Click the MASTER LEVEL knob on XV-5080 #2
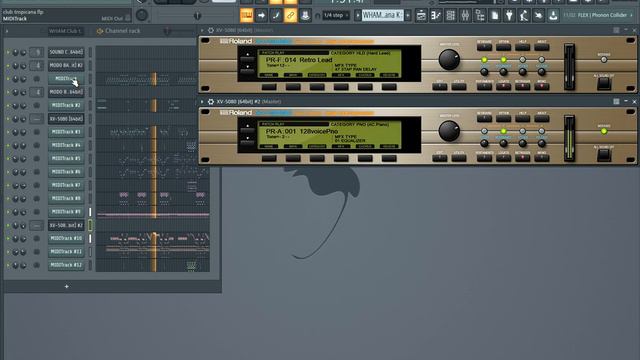The image size is (640, 360). (x=449, y=131)
